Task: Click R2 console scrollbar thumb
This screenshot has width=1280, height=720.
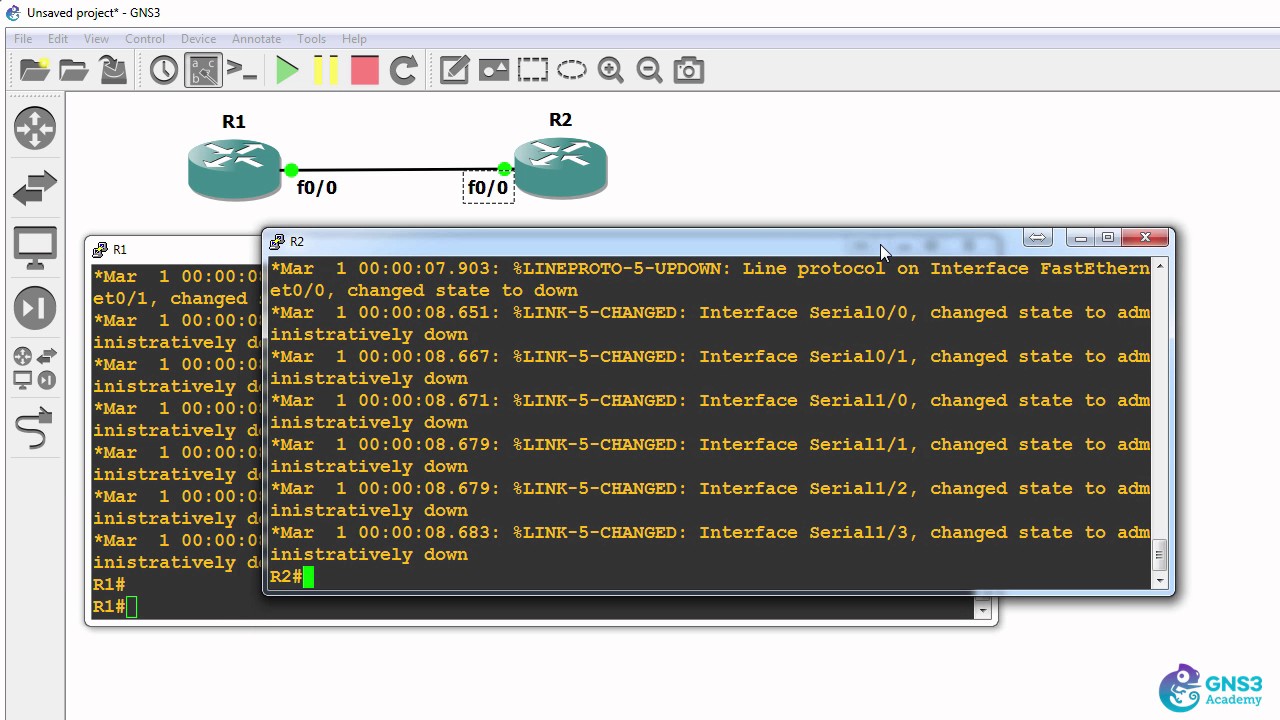Action: click(x=1160, y=554)
